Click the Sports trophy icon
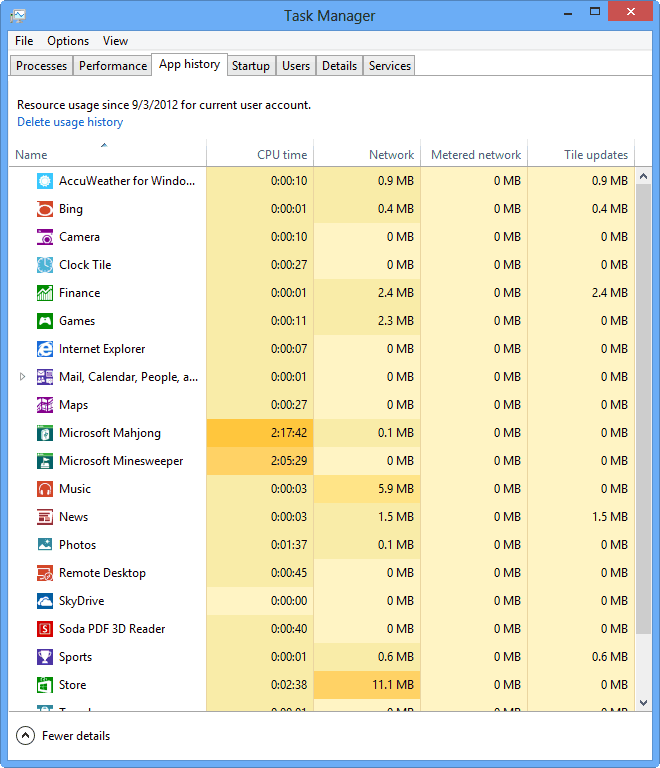 (x=45, y=657)
